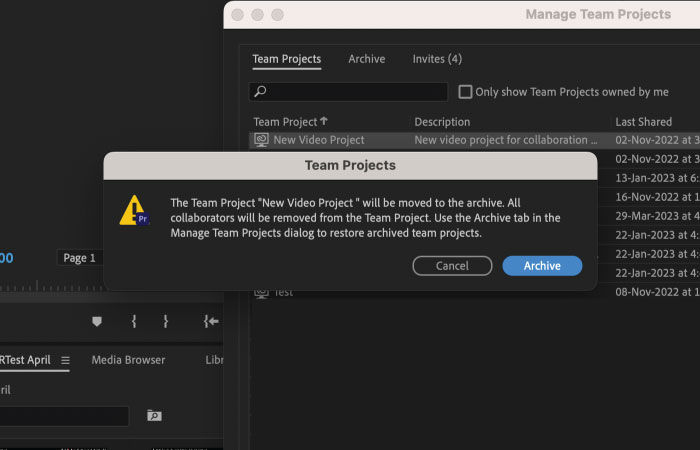Click the 16-Nov-2022 last shared date
700x450 pixels.
tap(657, 197)
